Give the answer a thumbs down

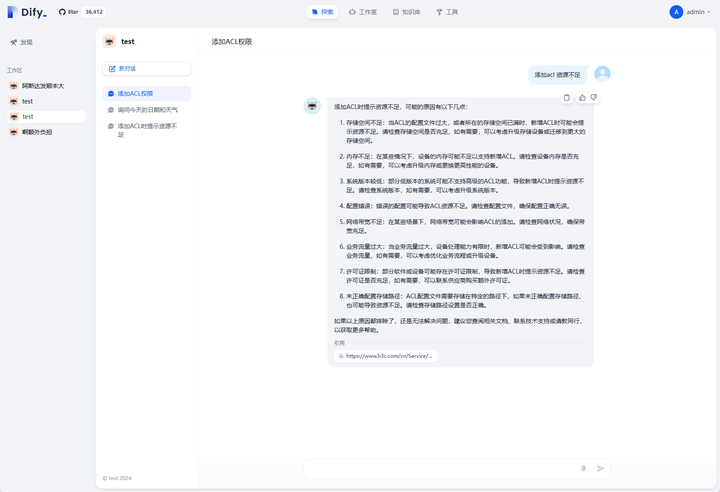tap(593, 97)
